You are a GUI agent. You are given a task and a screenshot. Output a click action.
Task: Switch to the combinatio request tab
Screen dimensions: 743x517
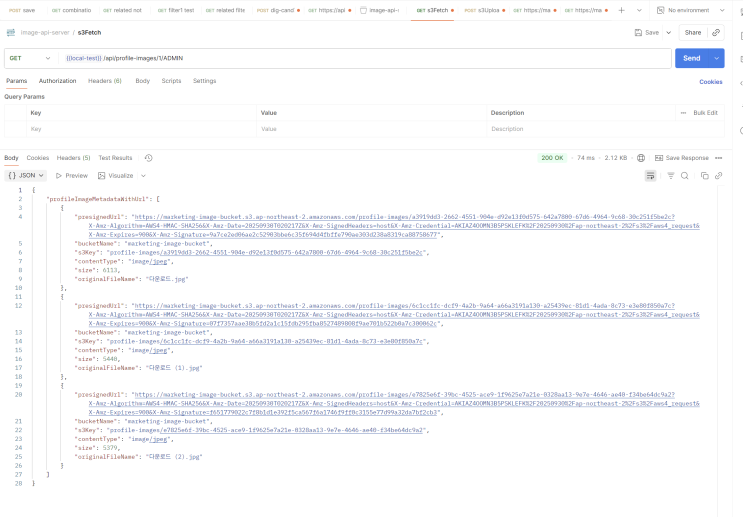(71, 10)
